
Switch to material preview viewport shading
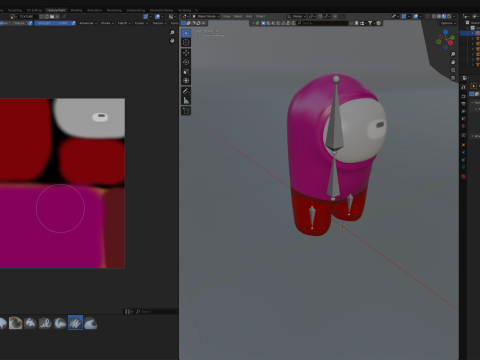(444, 16)
